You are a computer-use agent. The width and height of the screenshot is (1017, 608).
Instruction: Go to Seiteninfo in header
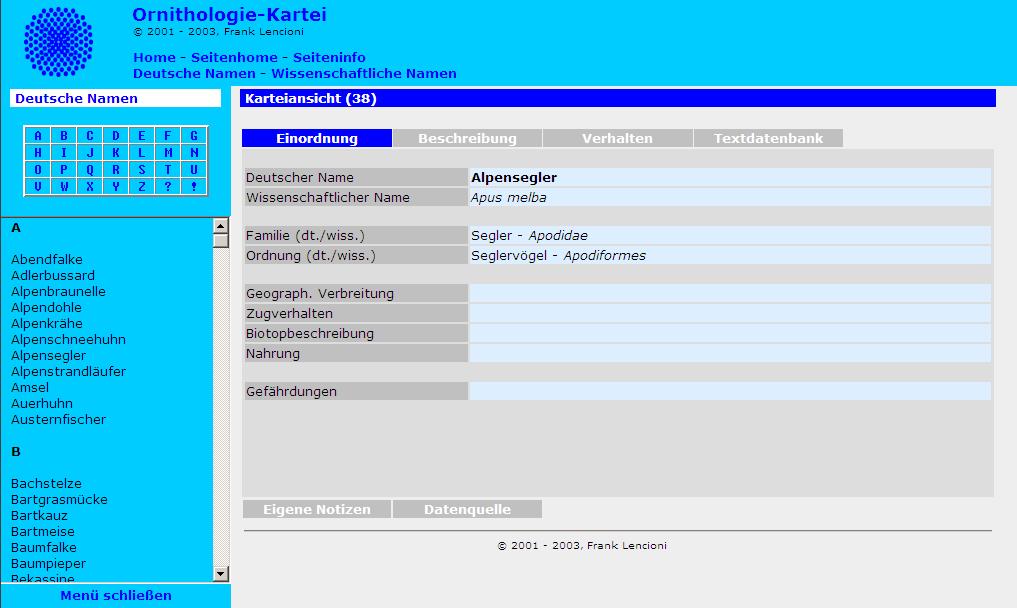click(x=329, y=57)
